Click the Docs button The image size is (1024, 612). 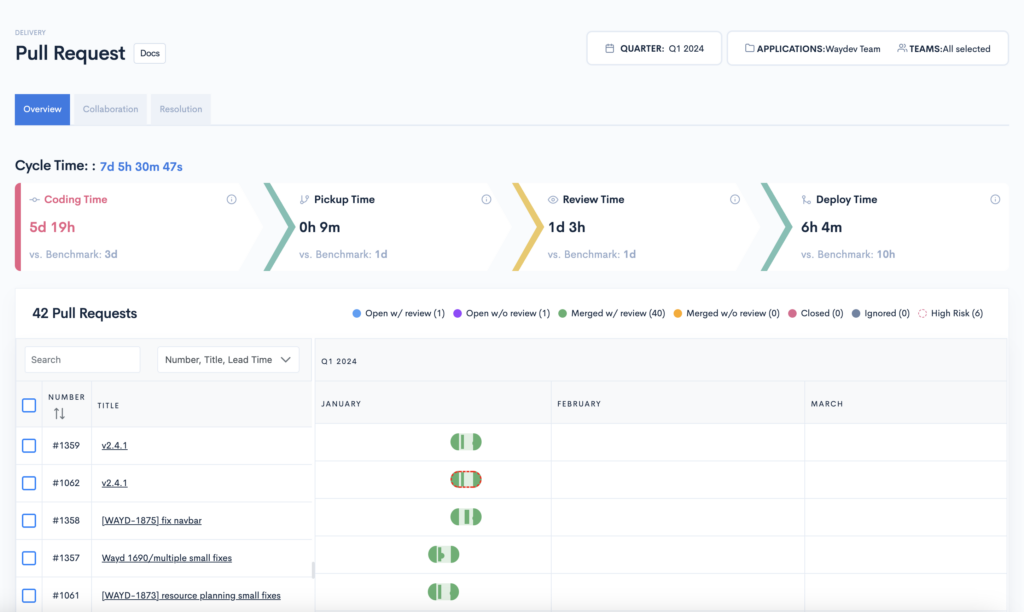[150, 53]
